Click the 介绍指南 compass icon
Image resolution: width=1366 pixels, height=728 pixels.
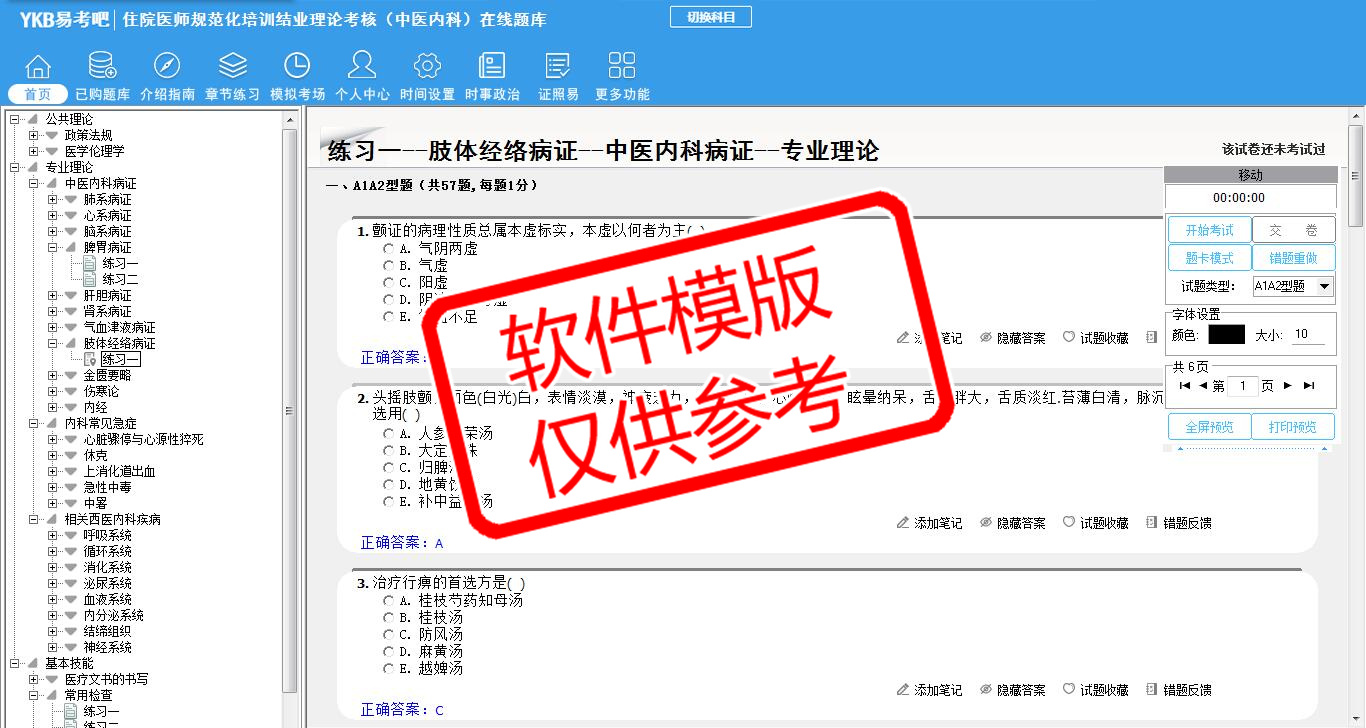(167, 66)
